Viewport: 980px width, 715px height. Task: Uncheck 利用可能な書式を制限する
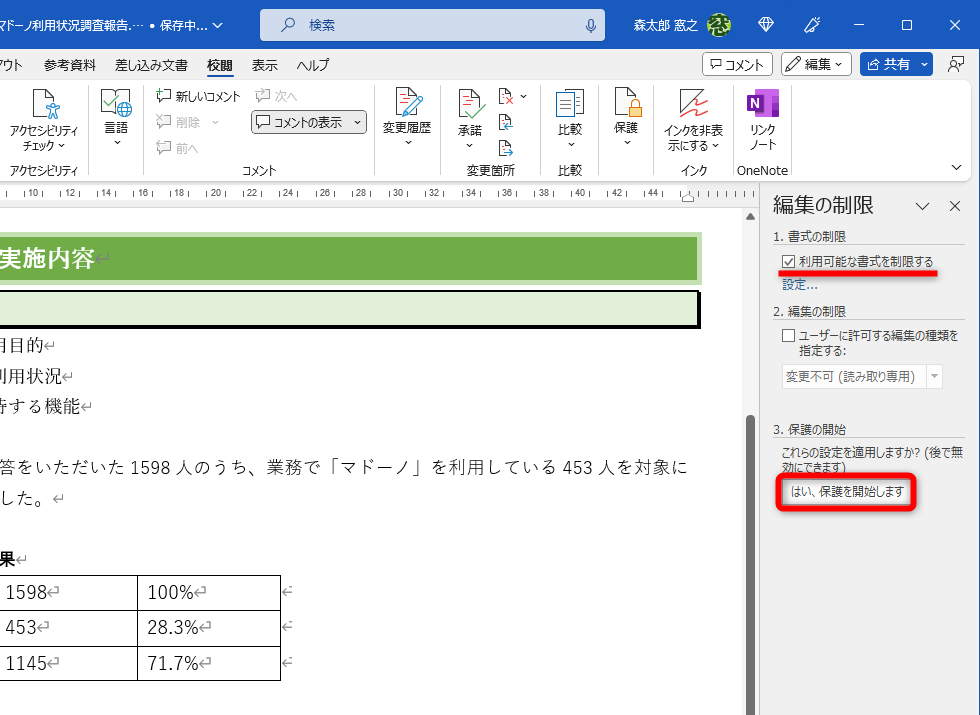coord(787,261)
